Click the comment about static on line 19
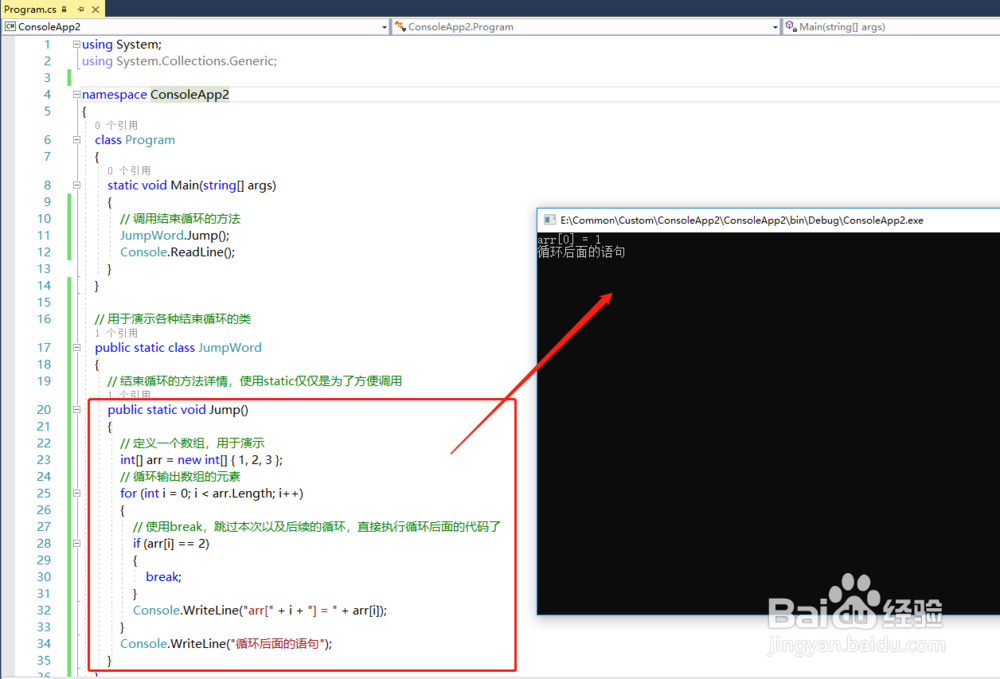Image resolution: width=1000 pixels, height=679 pixels. (254, 381)
